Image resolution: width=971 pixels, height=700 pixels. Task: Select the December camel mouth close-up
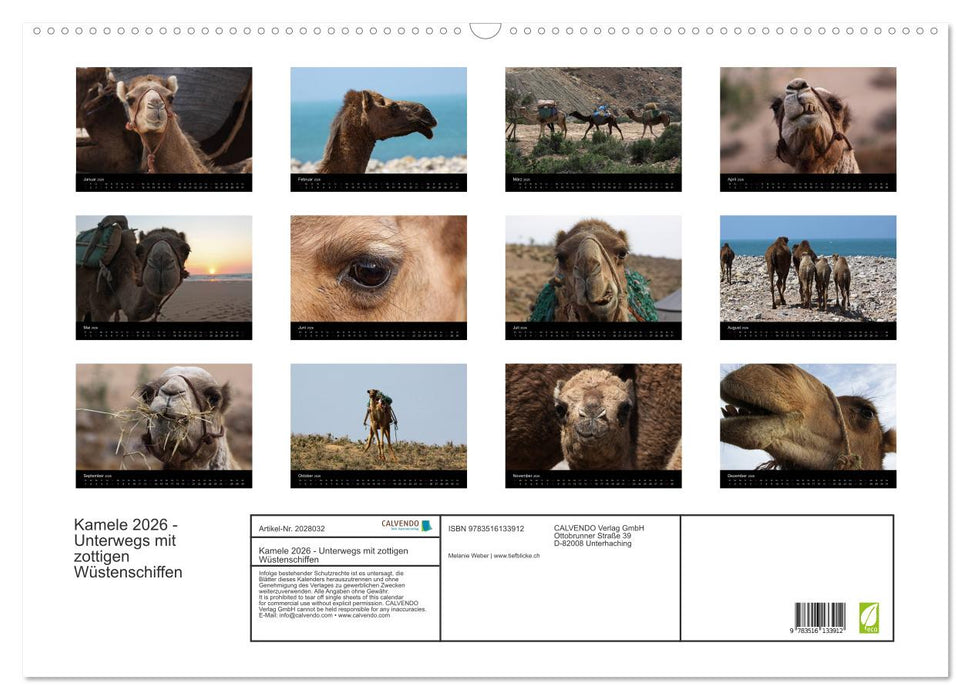(807, 417)
